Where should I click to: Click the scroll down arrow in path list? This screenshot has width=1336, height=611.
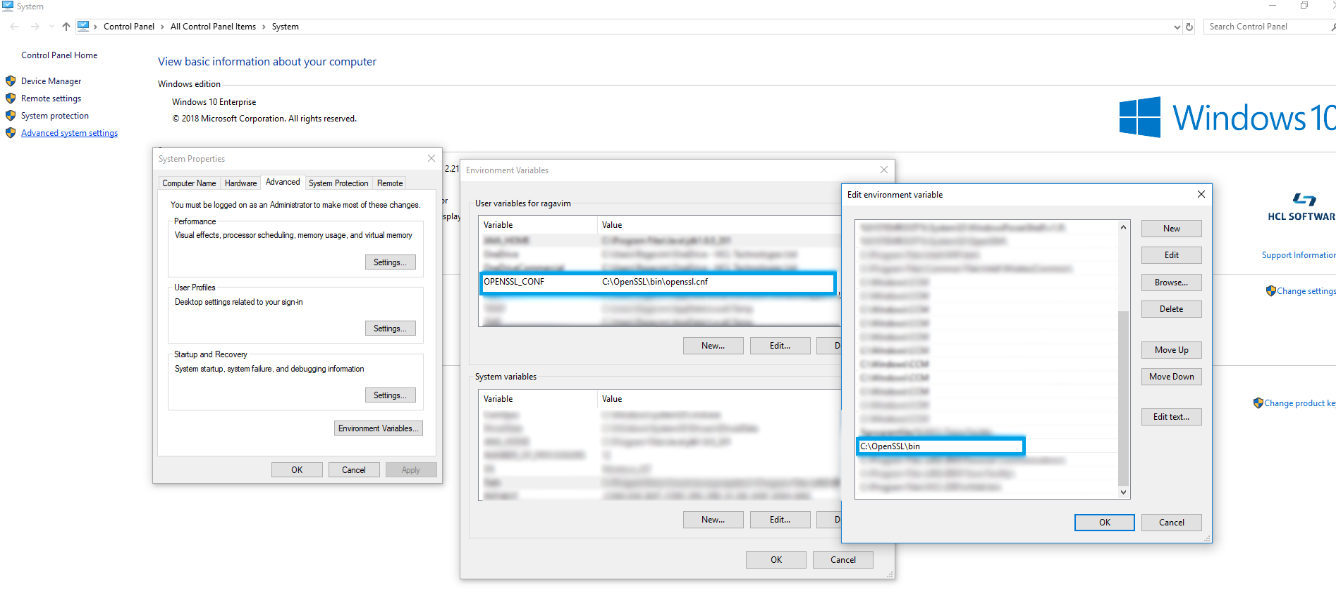pyautogui.click(x=1123, y=492)
